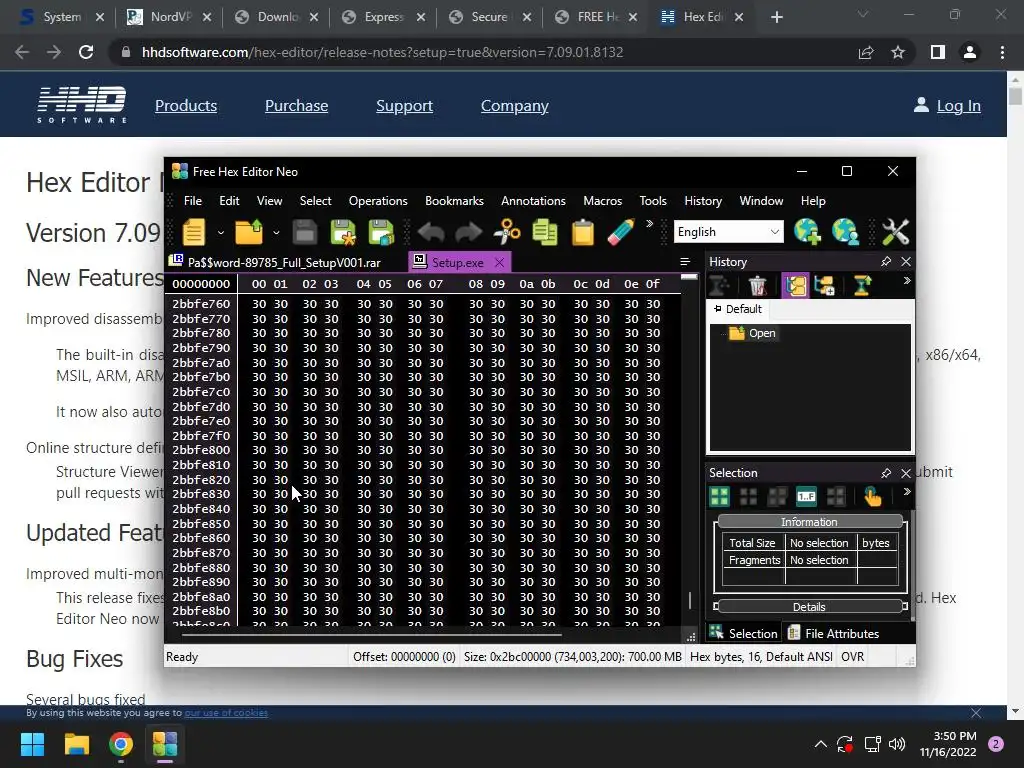
Task: Click the browser address bar URL
Action: coord(382,52)
